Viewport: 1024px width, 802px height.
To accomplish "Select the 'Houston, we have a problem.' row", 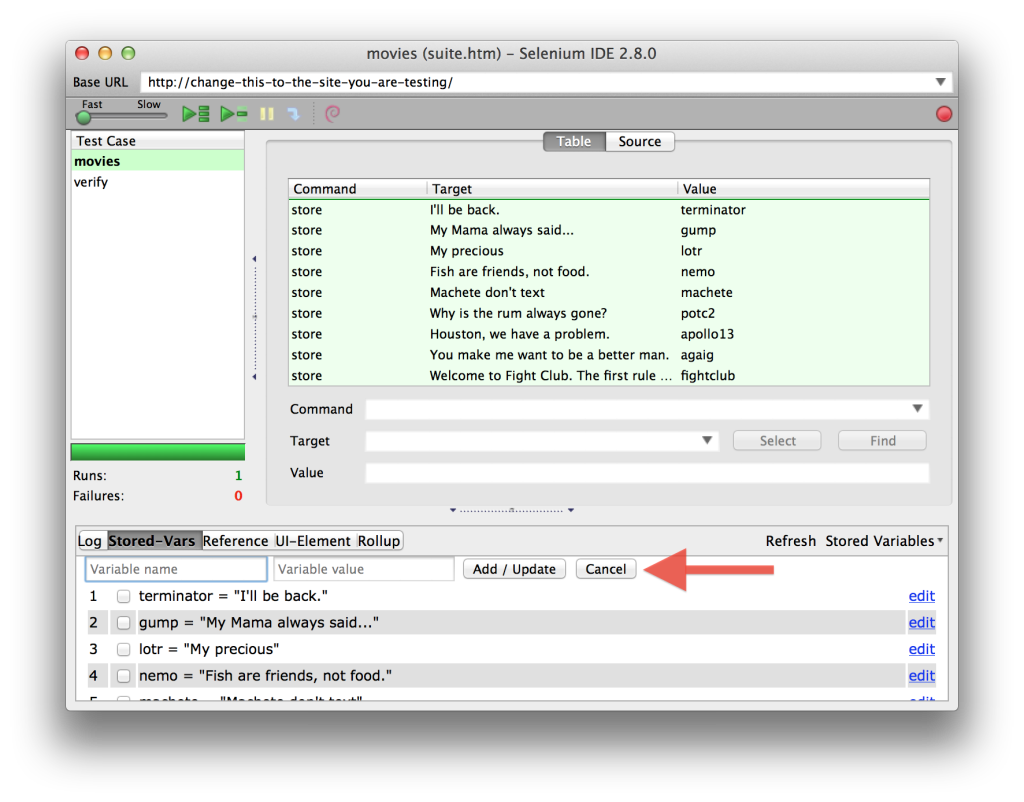I will point(609,334).
